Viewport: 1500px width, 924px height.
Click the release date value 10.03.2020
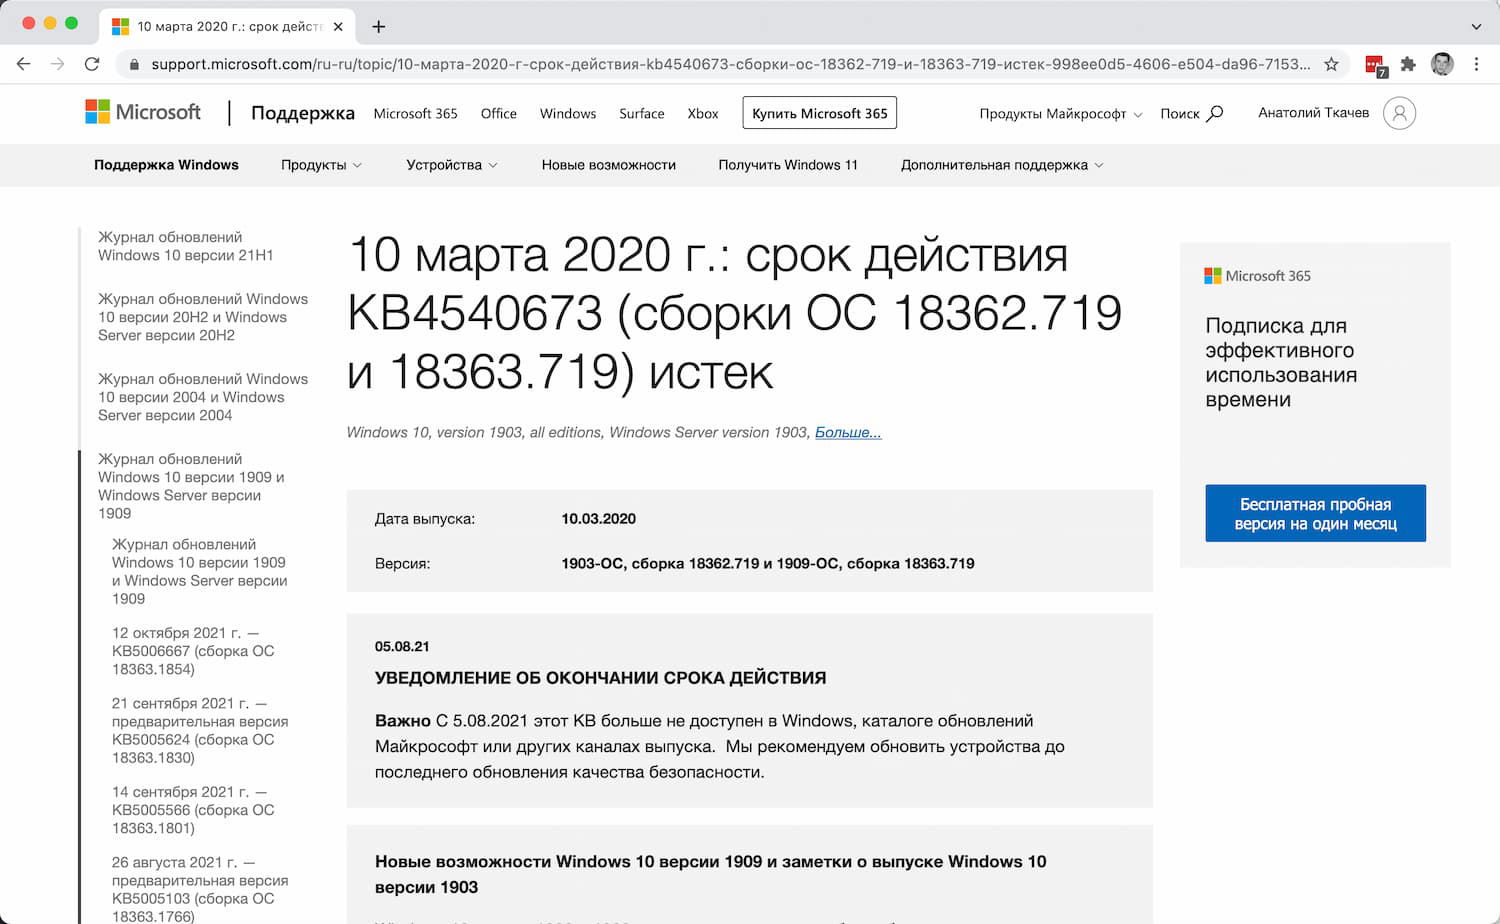(x=598, y=519)
